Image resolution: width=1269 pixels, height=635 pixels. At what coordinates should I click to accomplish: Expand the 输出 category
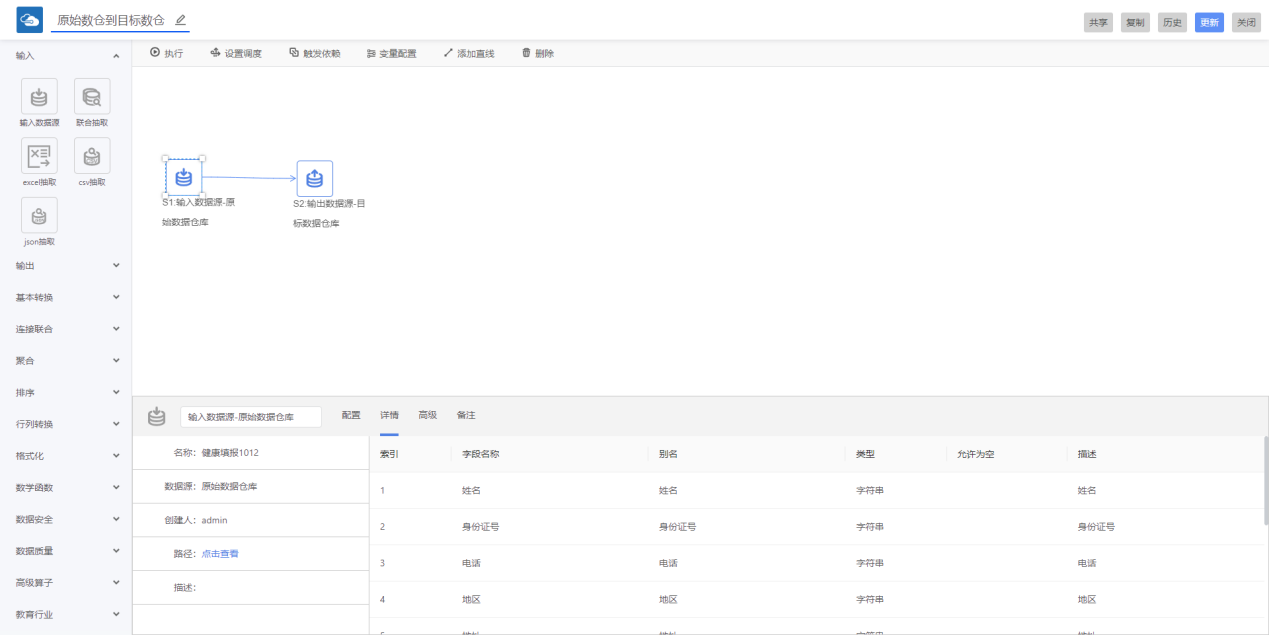point(116,266)
